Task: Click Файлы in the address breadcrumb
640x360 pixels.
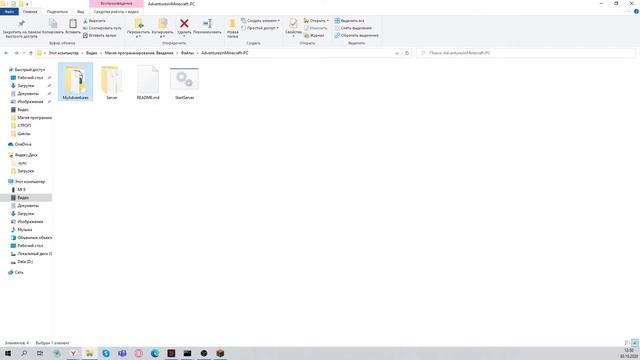Action: coord(187,53)
